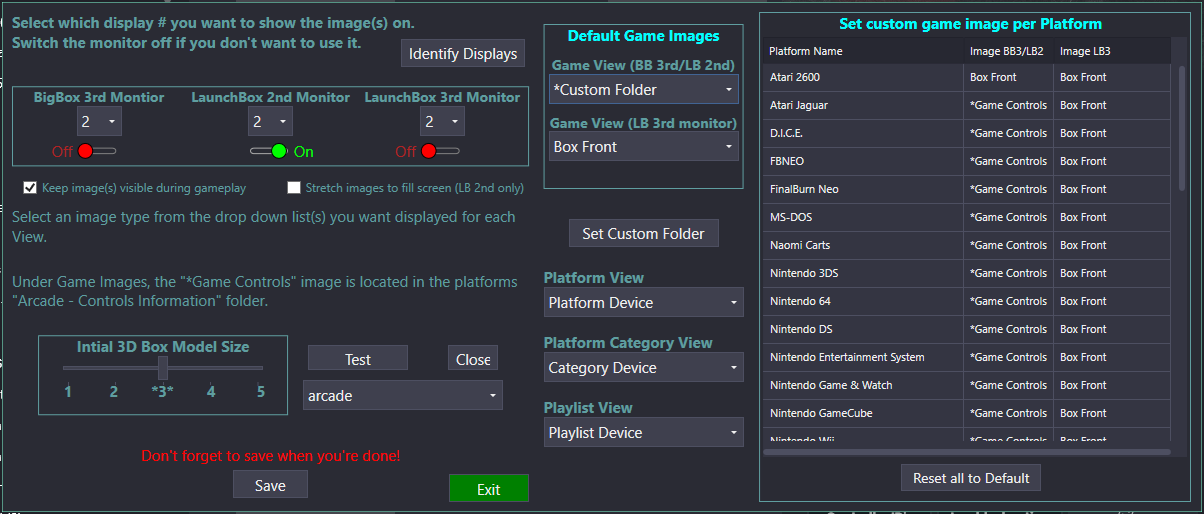Adjust the Initial 3D Box Model Size slider

[x=163, y=368]
